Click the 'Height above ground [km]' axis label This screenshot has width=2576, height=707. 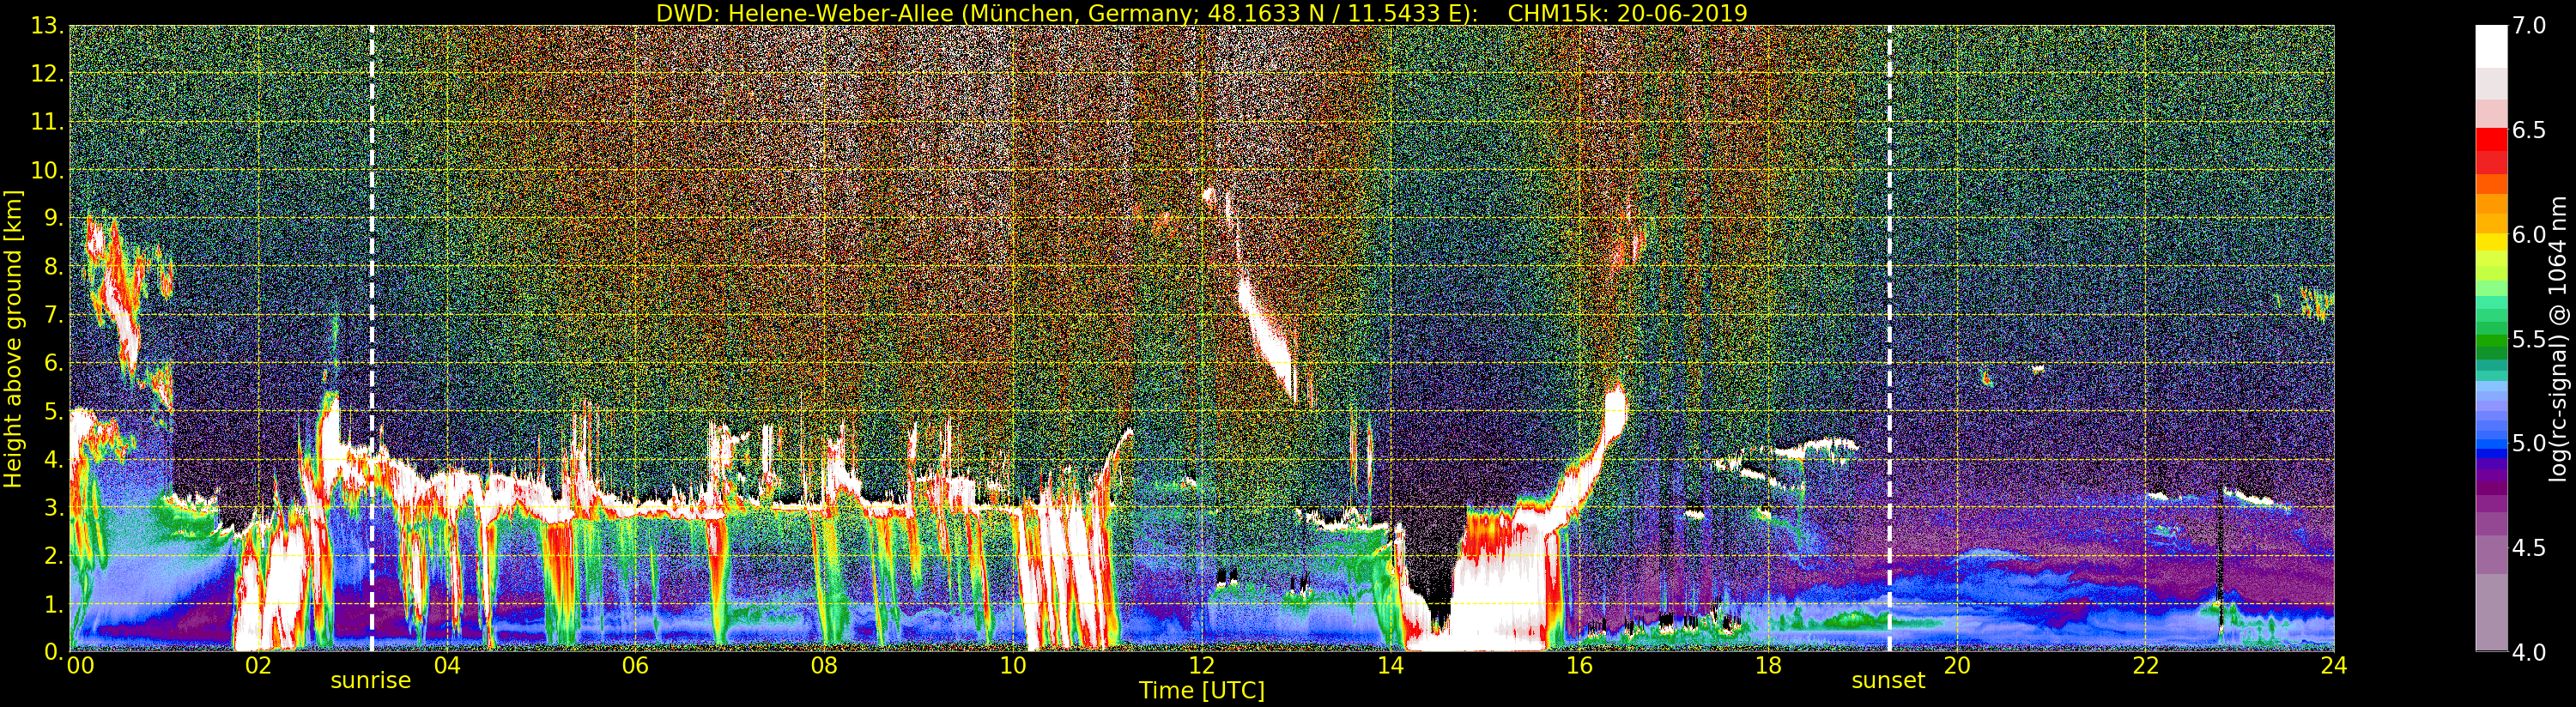(x=13, y=338)
